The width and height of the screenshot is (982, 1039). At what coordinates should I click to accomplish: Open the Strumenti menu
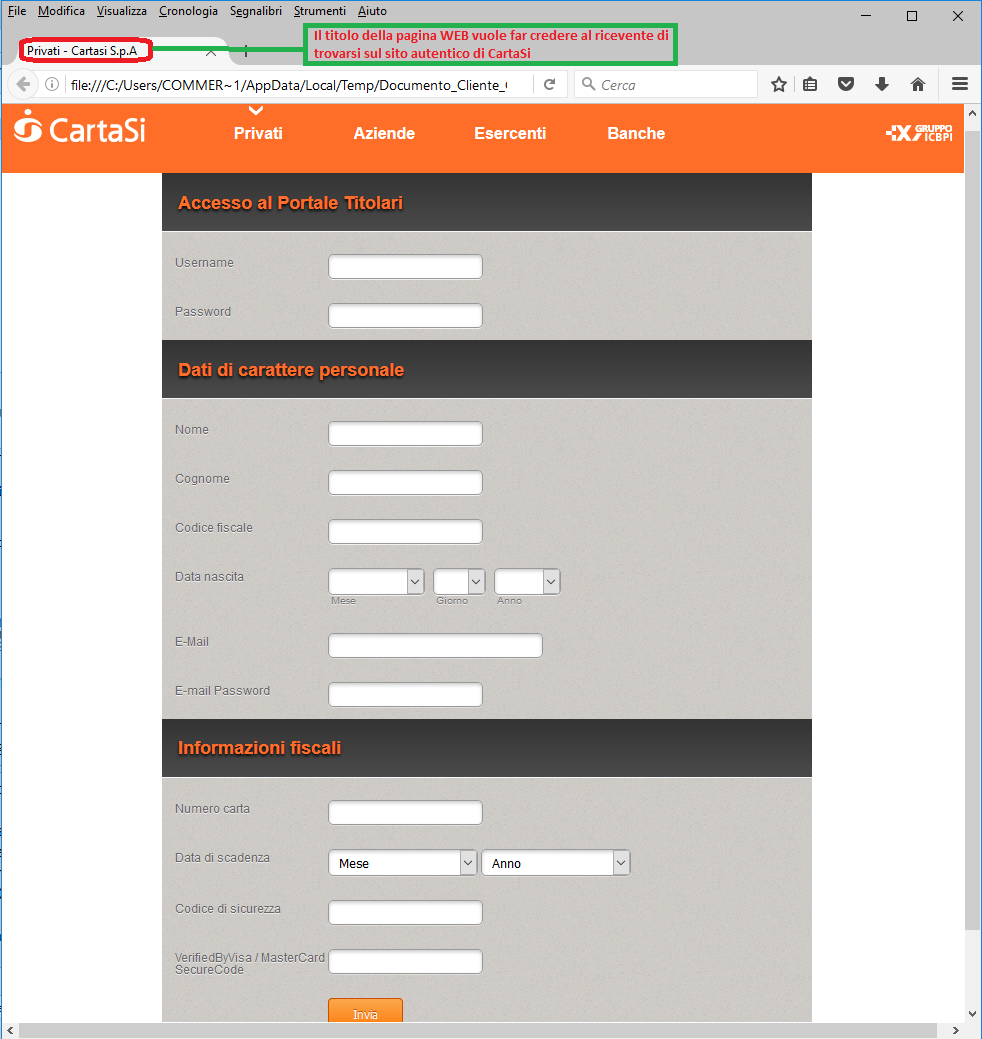(x=319, y=11)
